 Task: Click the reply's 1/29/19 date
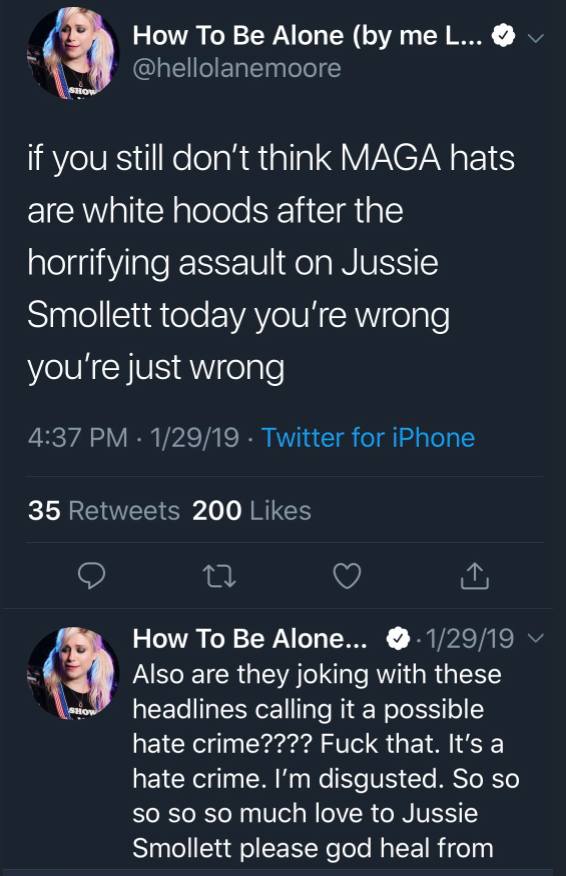click(x=470, y=639)
